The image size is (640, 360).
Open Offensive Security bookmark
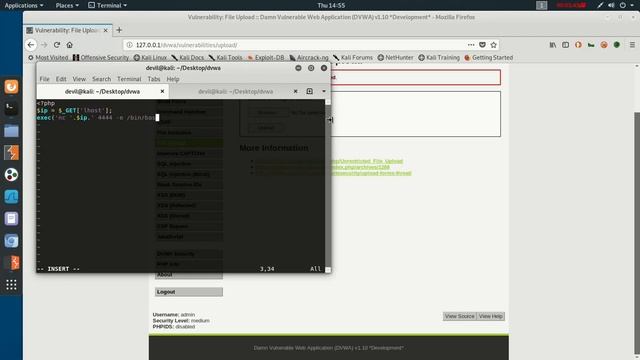pyautogui.click(x=101, y=58)
